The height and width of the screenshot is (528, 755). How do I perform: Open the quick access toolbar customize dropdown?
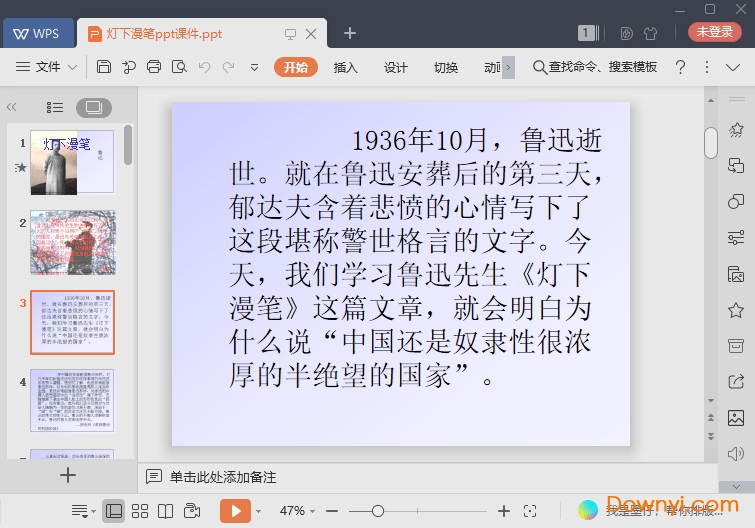point(254,67)
